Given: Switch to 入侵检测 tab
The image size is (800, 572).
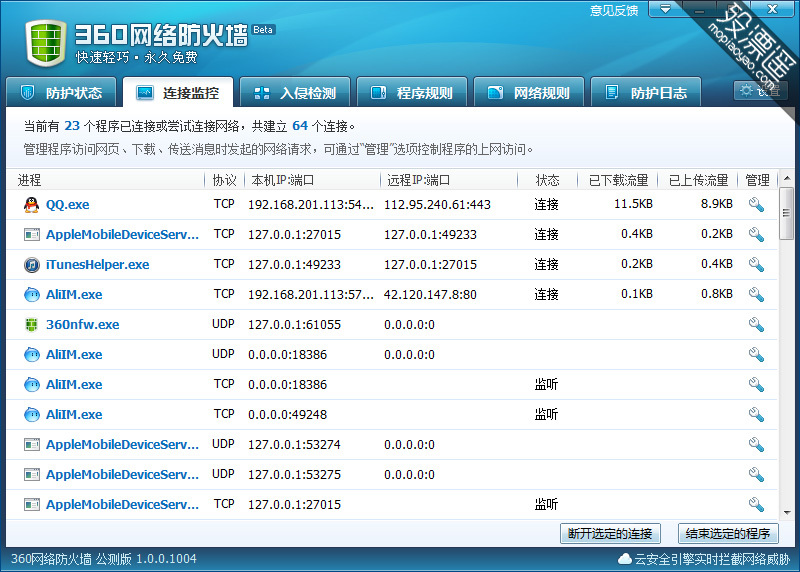Looking at the screenshot, I should (x=295, y=93).
